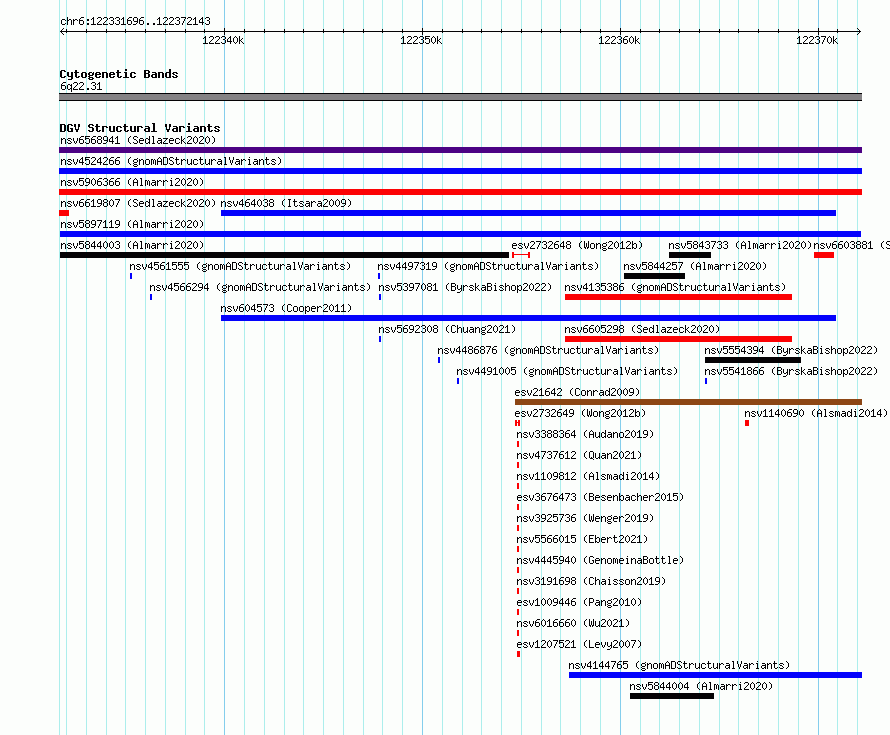Click the nsv5906366 (Almarri2020) red bar
The width and height of the screenshot is (890, 735).
(460, 192)
